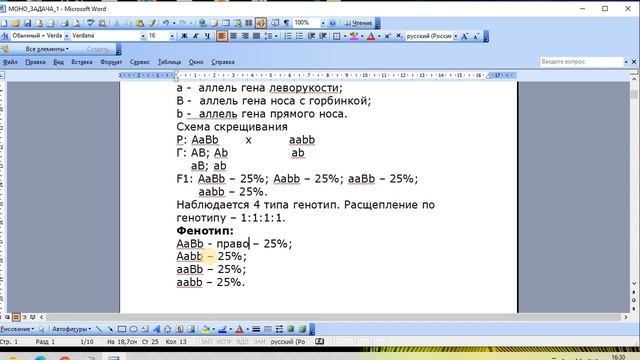Insert a hyperlink with the globe icon
The image size is (640, 360).
pyautogui.click(x=202, y=23)
